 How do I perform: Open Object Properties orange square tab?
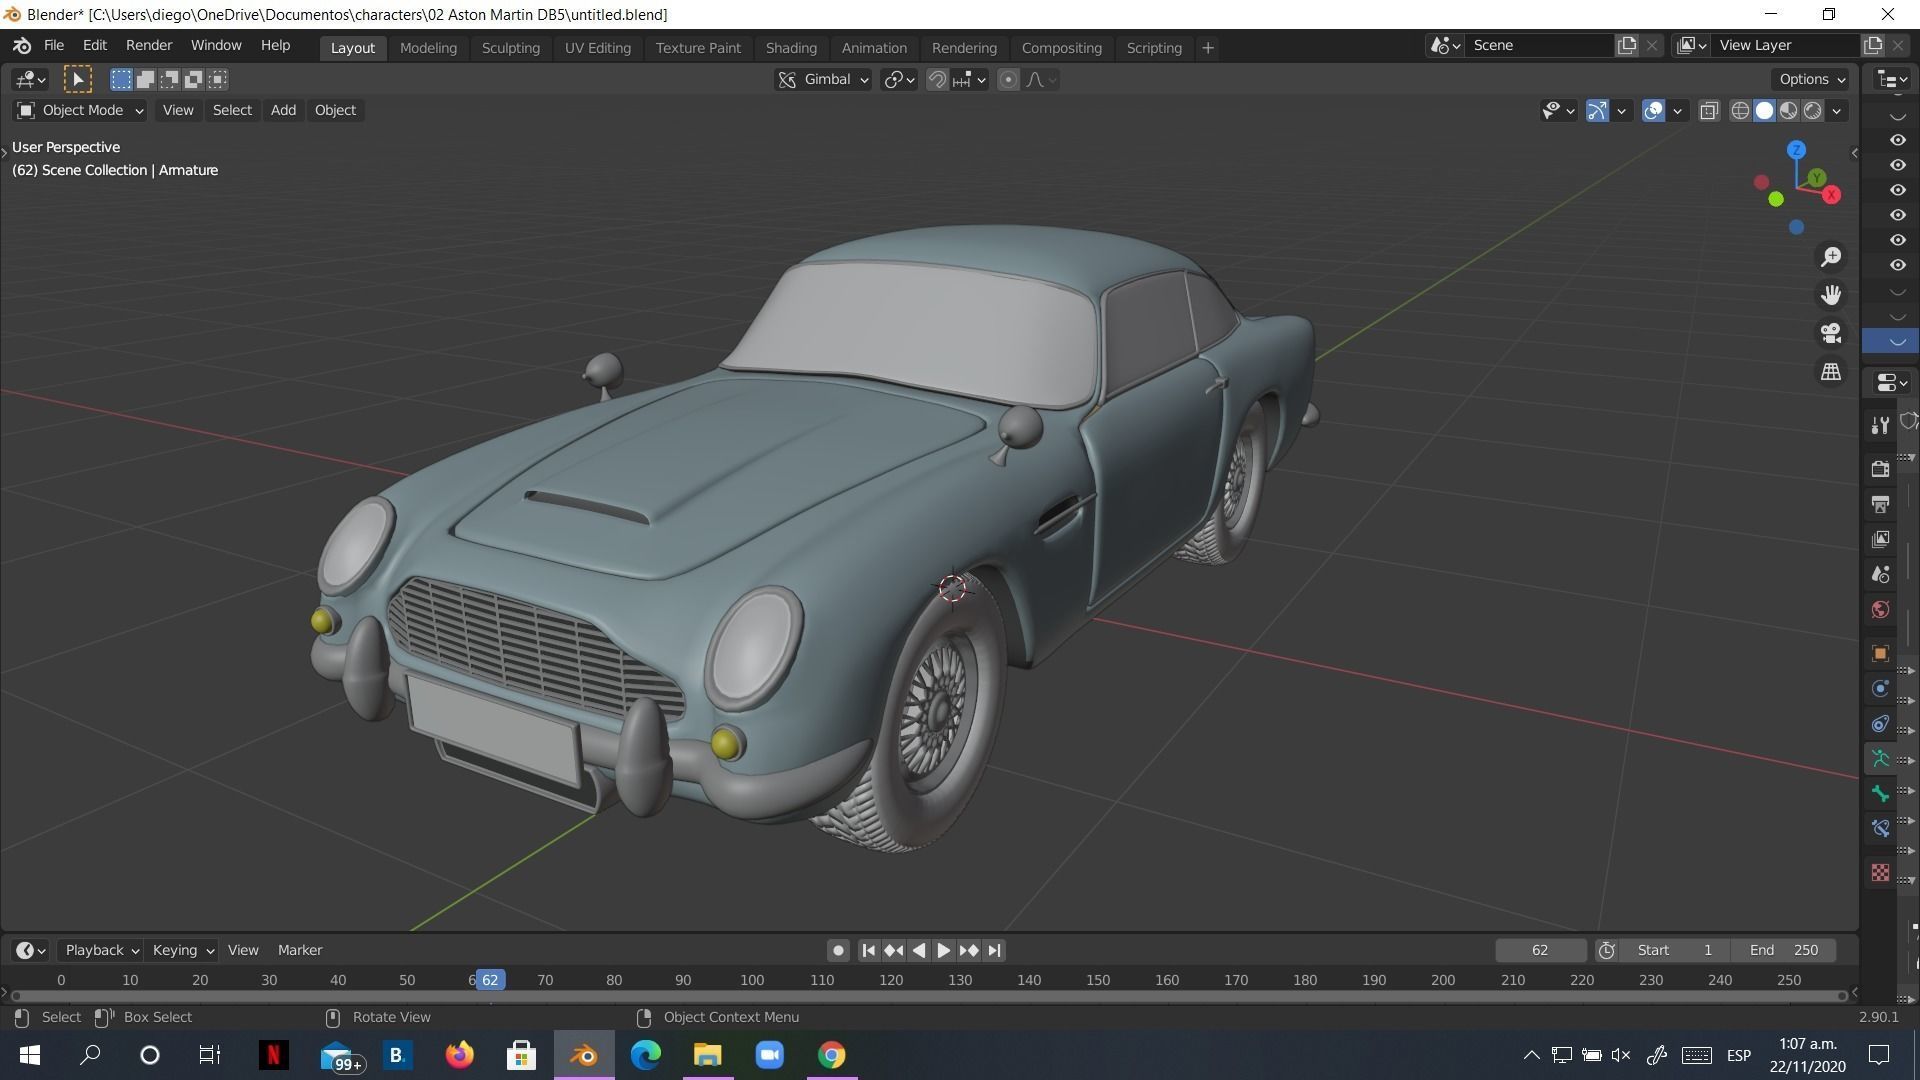pos(1880,653)
